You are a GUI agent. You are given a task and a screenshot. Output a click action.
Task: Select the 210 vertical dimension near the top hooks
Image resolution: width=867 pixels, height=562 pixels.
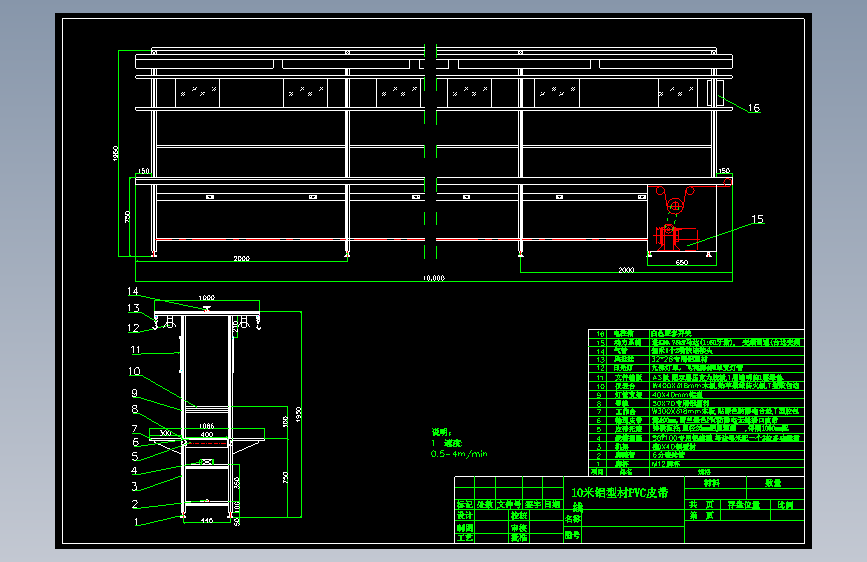pyautogui.click(x=236, y=327)
